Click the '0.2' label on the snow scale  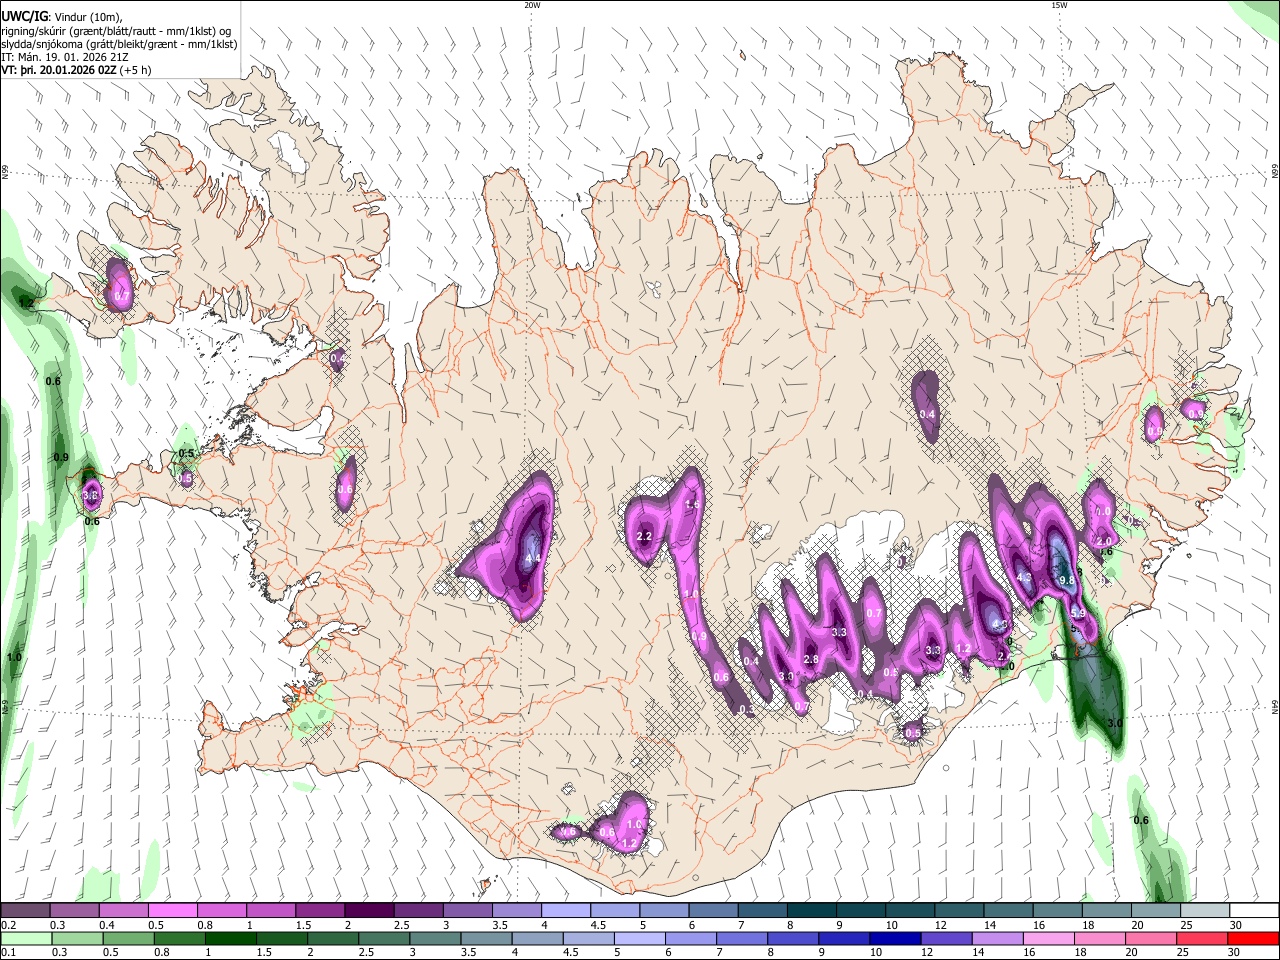[8, 925]
